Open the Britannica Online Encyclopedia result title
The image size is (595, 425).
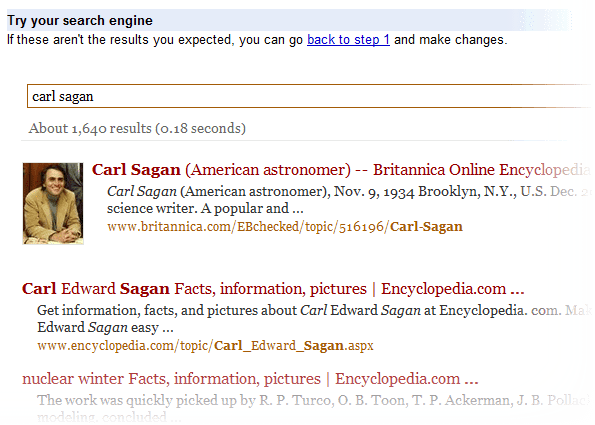(x=342, y=170)
